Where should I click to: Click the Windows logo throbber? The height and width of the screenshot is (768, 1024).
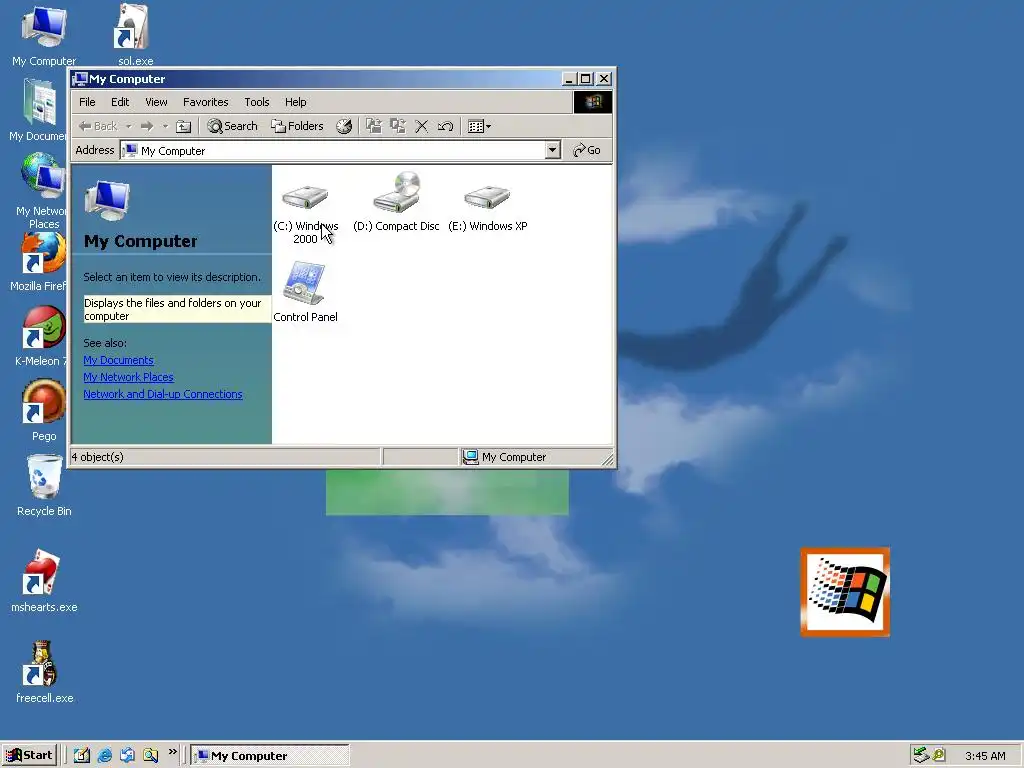[592, 102]
